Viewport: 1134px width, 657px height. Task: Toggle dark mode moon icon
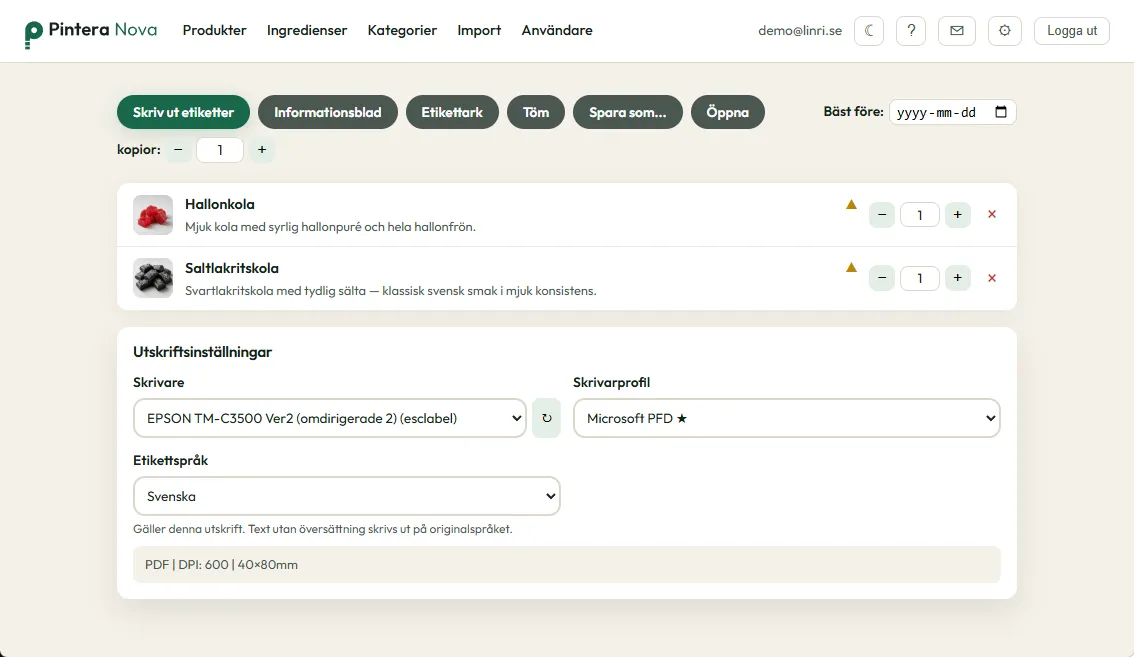869,31
